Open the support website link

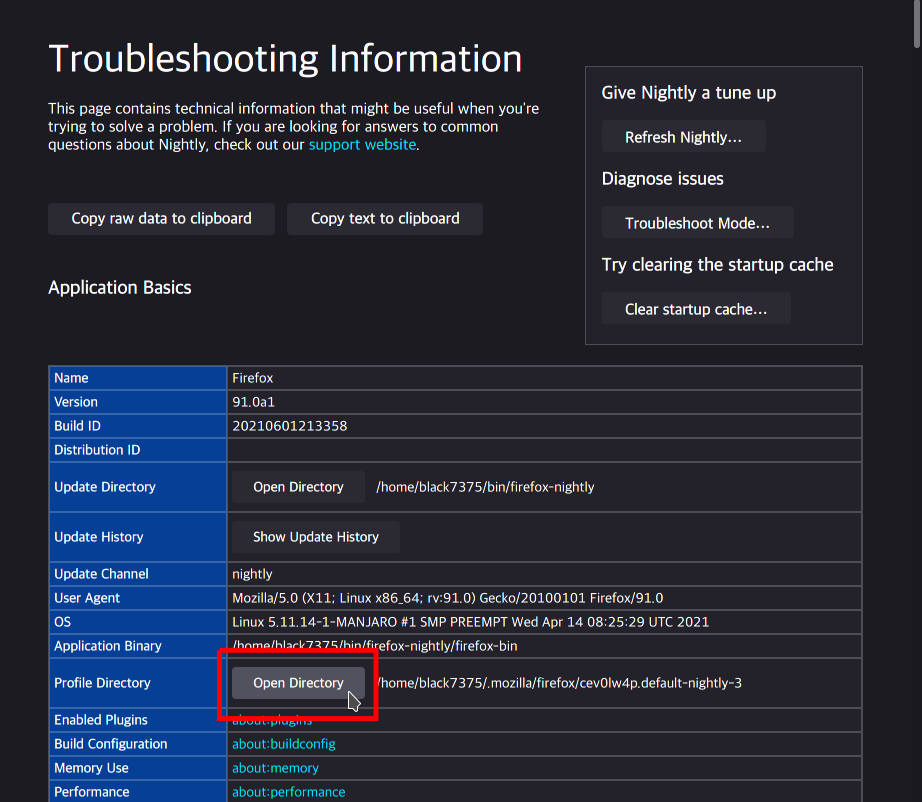click(362, 145)
